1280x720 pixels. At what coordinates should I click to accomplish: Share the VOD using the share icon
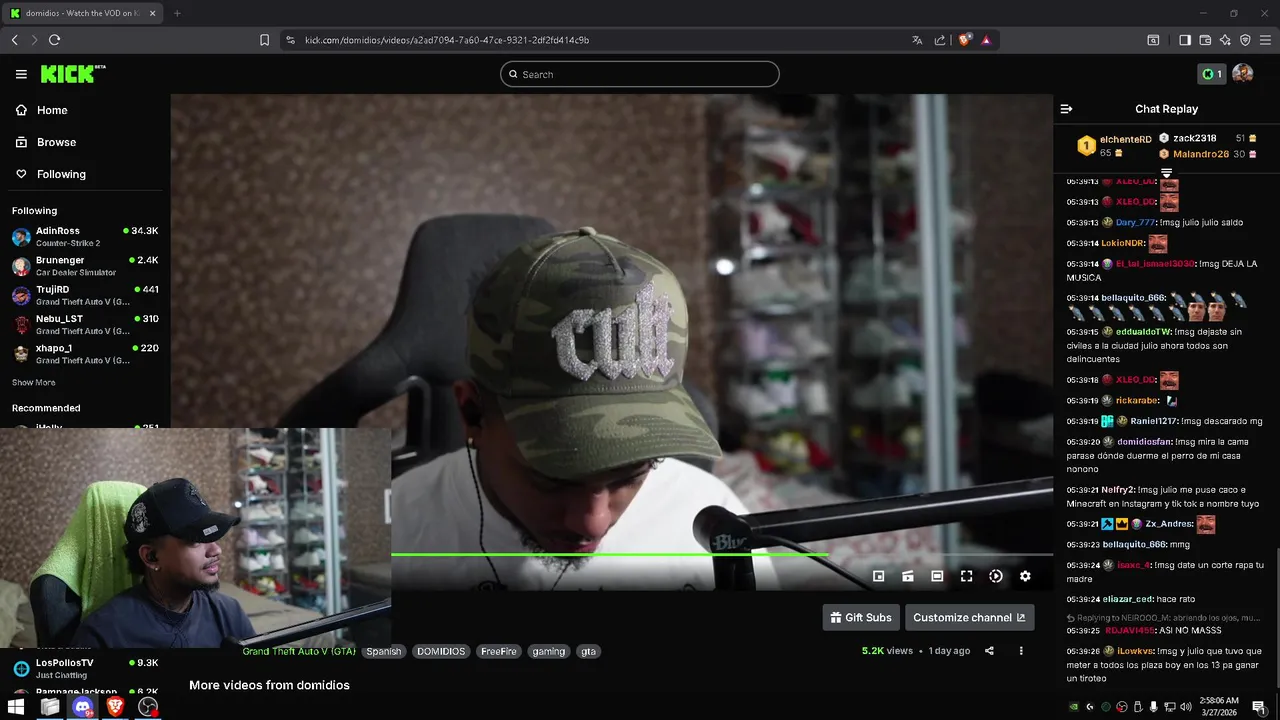tap(989, 651)
